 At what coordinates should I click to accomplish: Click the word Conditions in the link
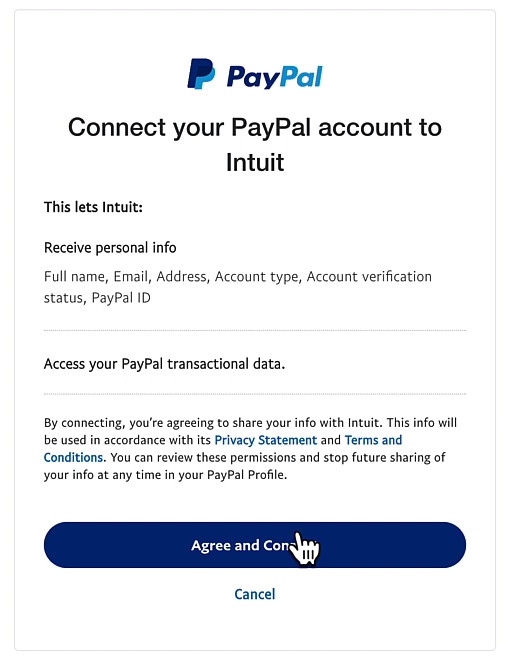73,458
